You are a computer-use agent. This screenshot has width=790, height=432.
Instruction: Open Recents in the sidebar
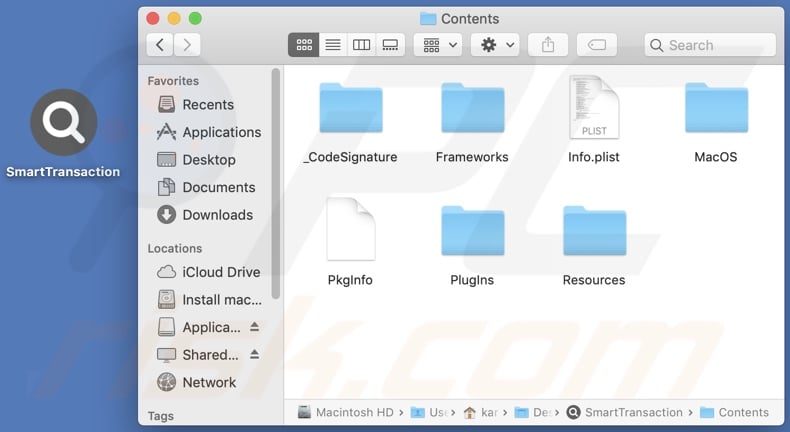208,105
